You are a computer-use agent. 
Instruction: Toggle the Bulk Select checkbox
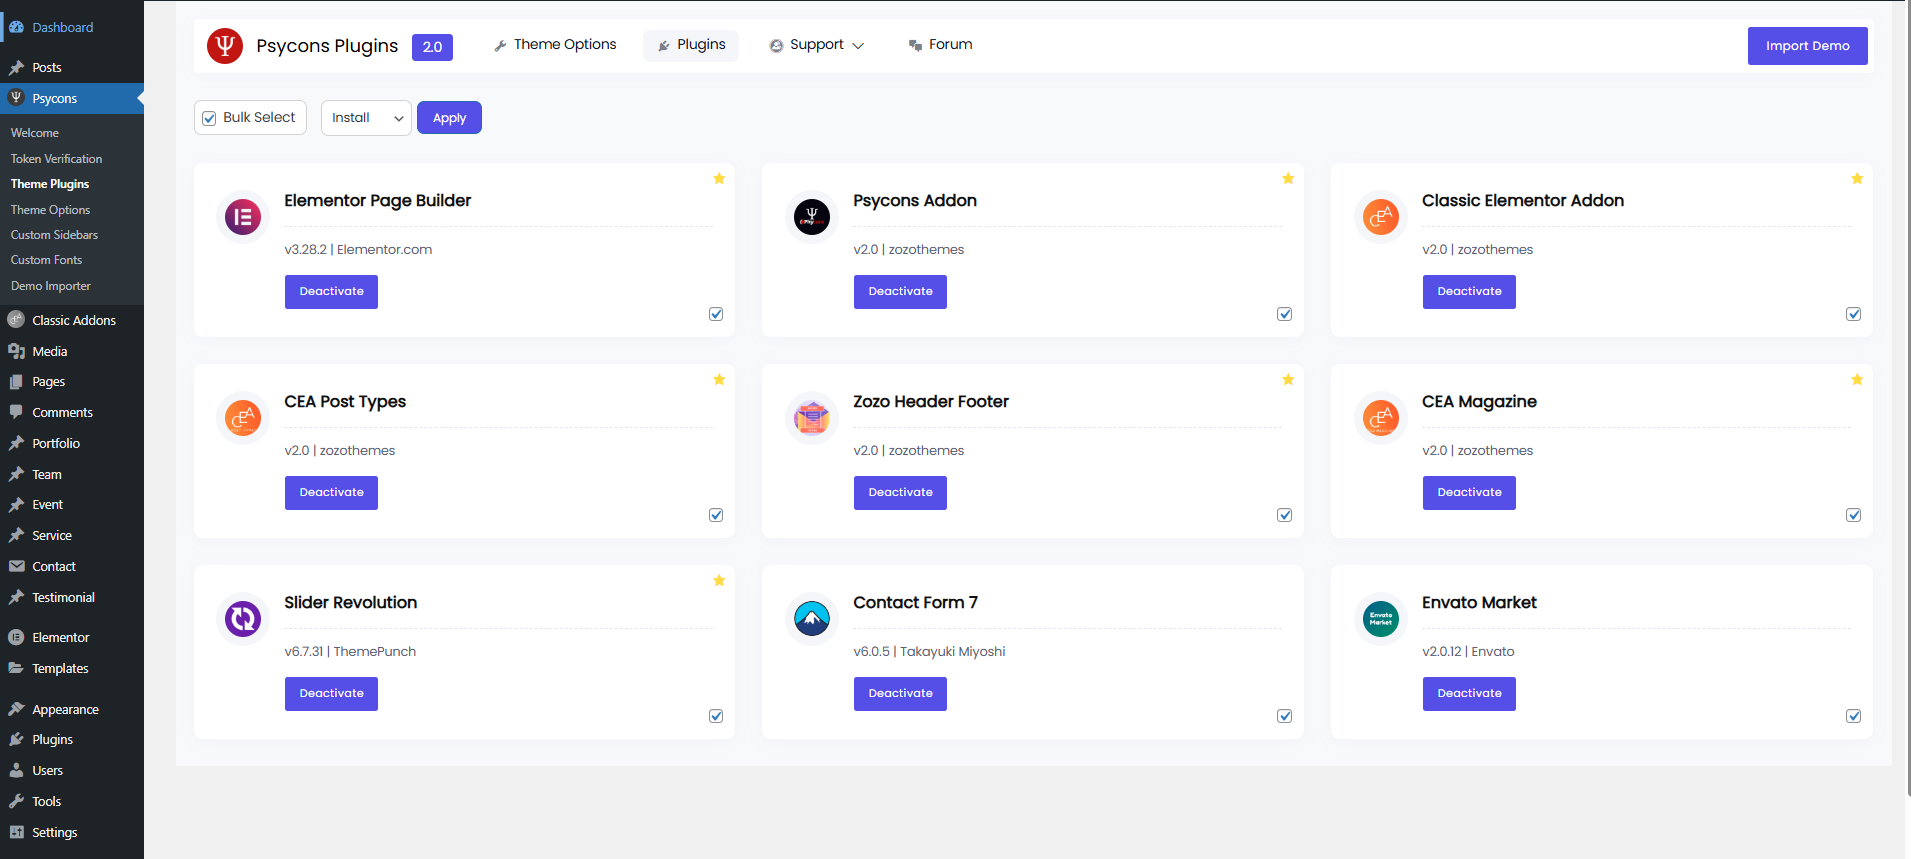(x=209, y=118)
